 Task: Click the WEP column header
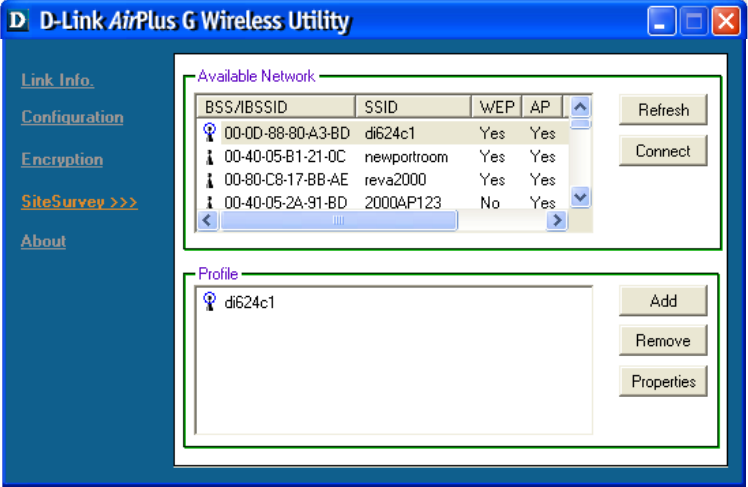(497, 106)
